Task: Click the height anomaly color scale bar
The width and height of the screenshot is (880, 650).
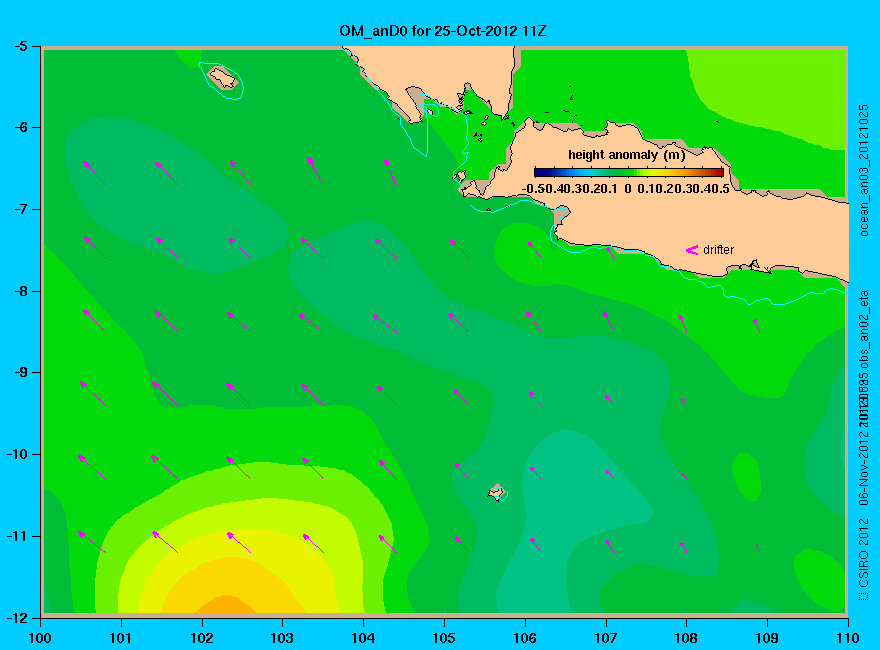Action: click(629, 172)
